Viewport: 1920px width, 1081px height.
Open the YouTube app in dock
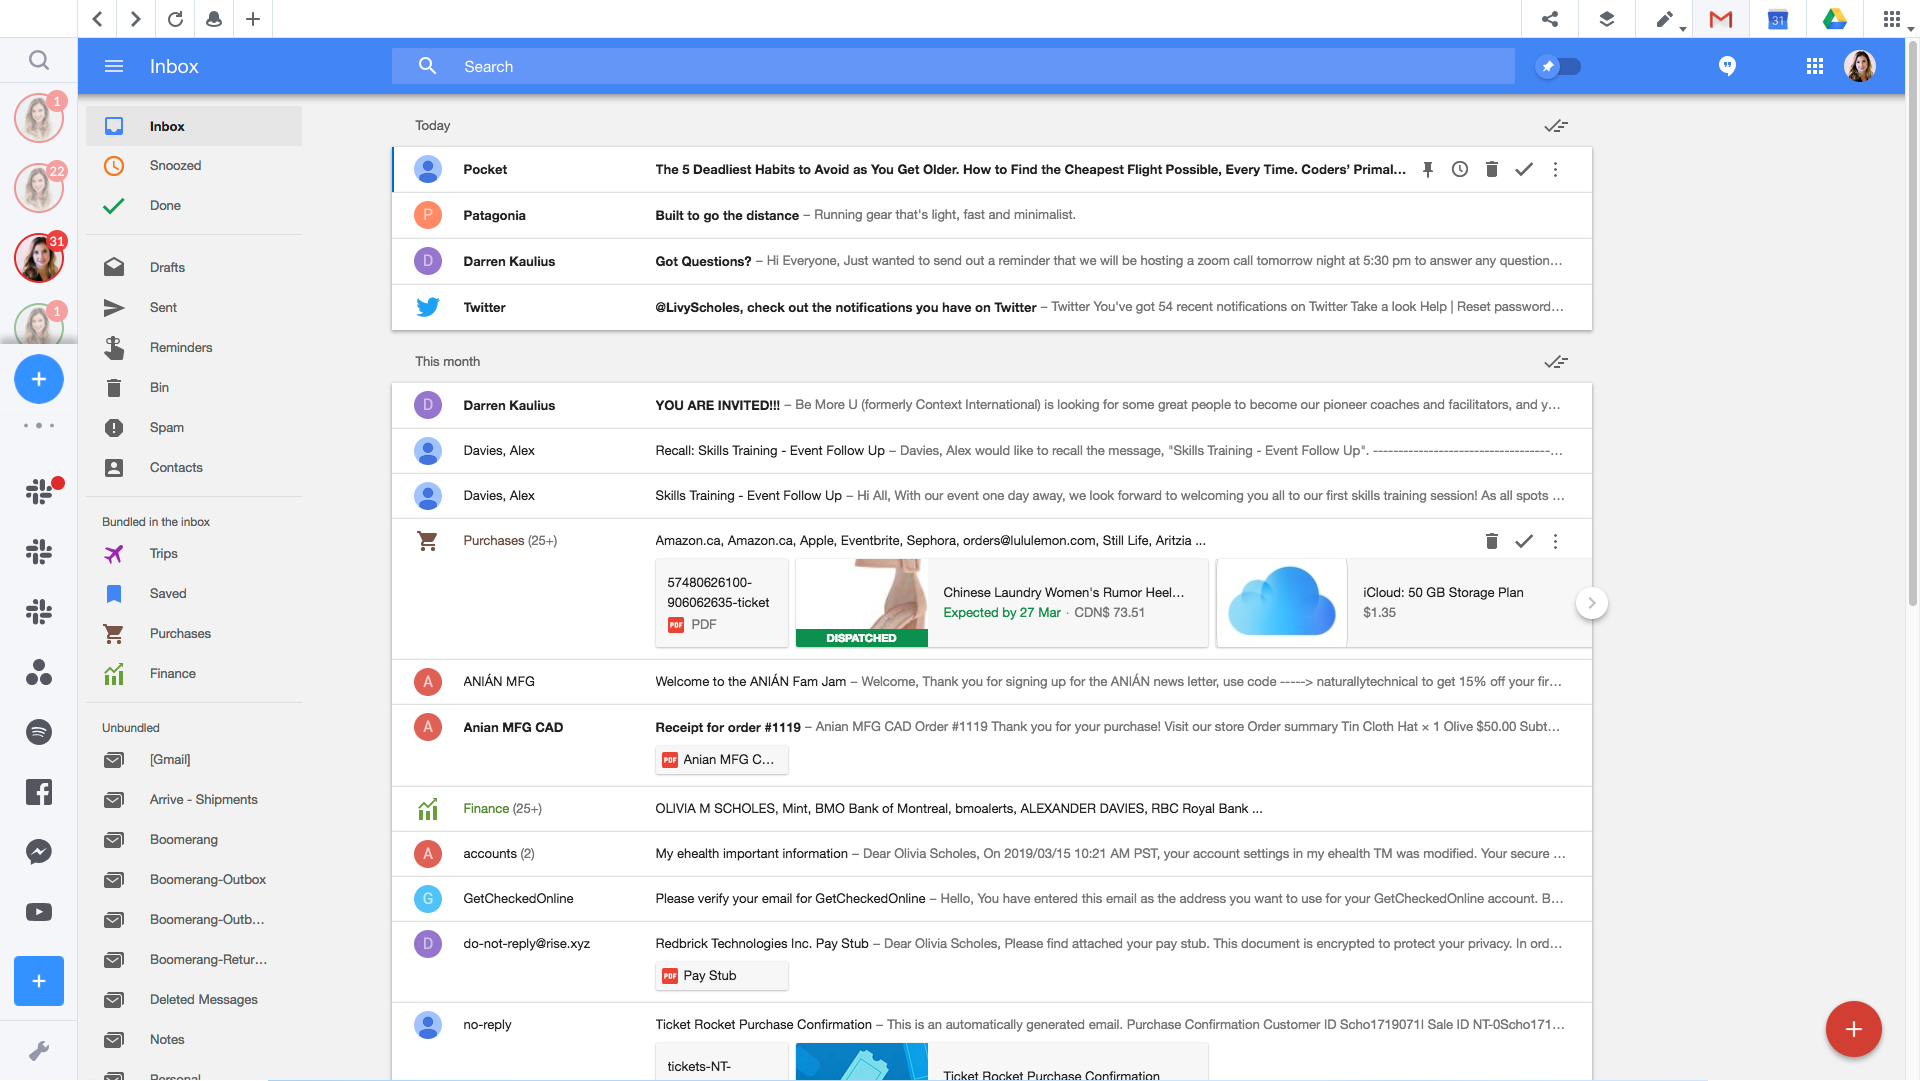[x=39, y=912]
